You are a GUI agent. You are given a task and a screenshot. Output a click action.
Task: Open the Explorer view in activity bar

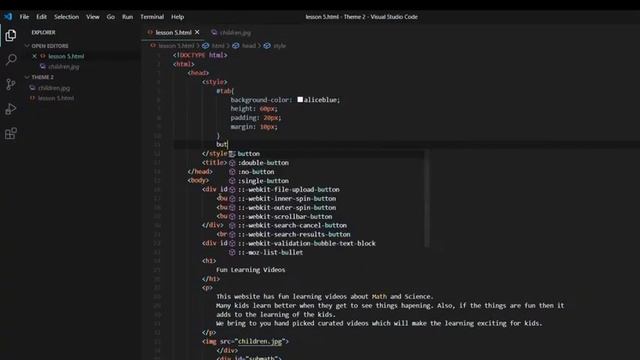[x=11, y=36]
